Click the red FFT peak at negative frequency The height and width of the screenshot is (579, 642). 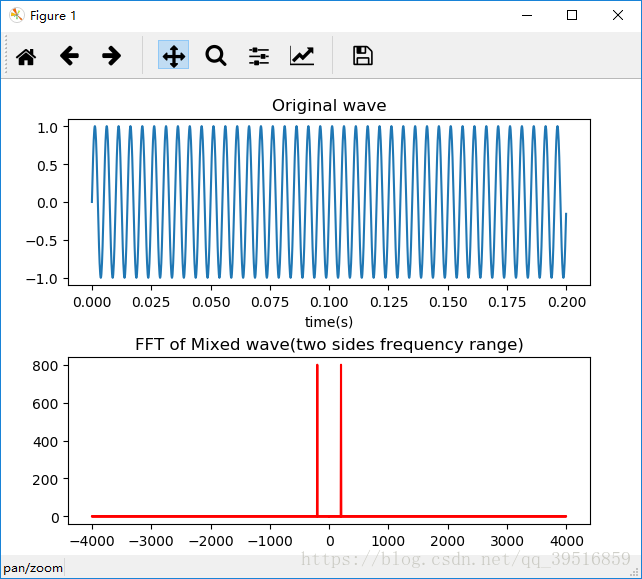point(317,440)
